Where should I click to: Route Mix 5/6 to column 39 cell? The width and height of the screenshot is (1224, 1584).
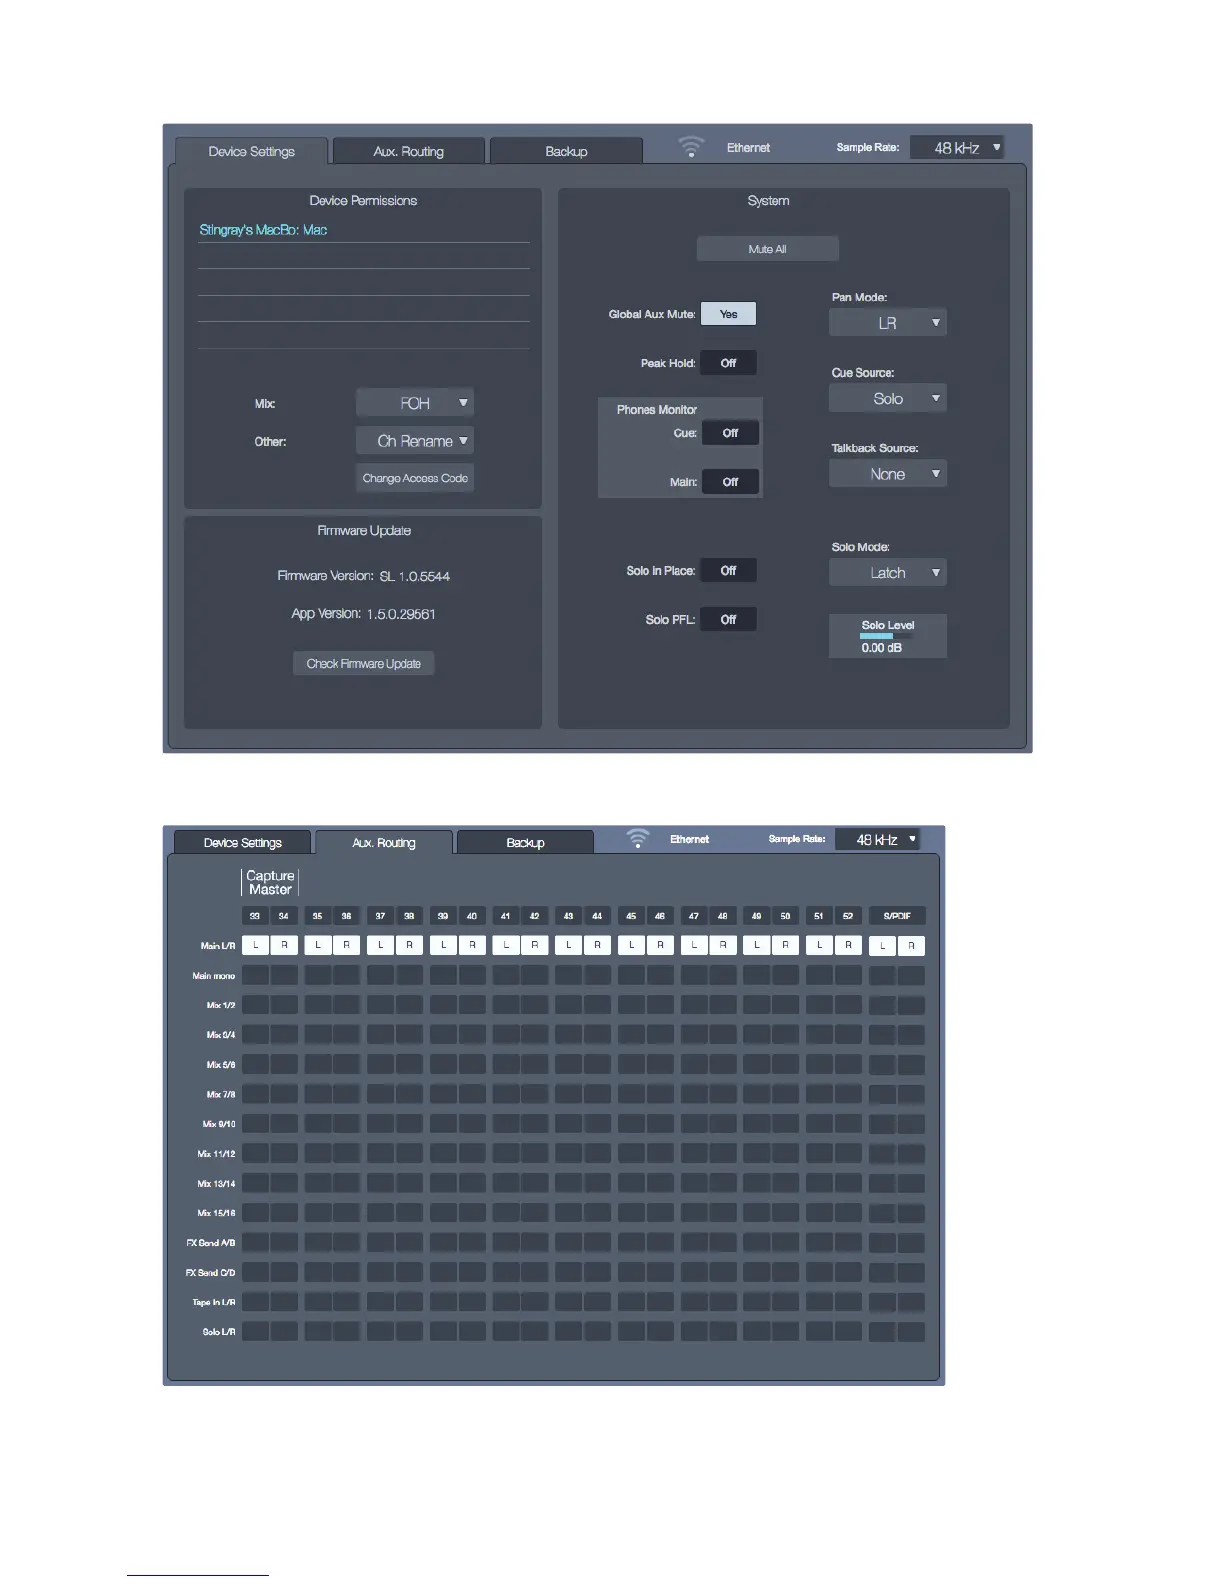pyautogui.click(x=443, y=1064)
